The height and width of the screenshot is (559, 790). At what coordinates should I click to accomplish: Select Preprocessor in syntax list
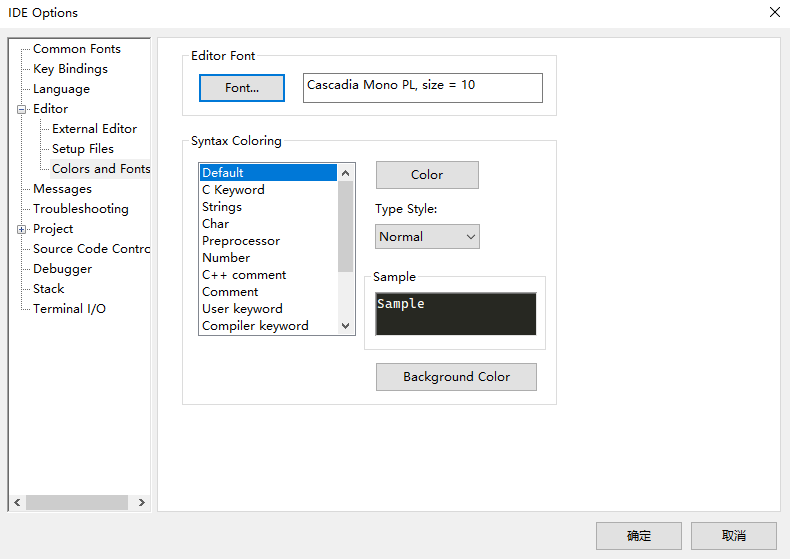coord(269,241)
